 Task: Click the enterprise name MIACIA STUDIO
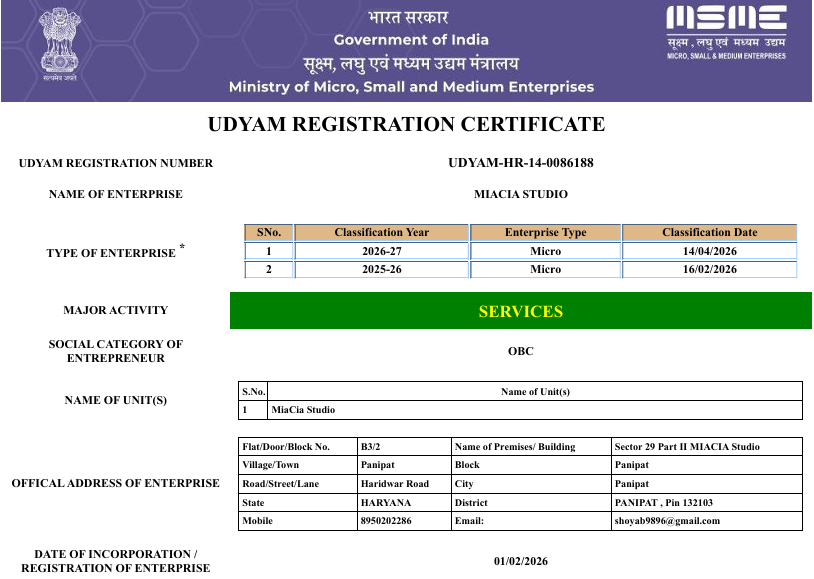(x=521, y=194)
